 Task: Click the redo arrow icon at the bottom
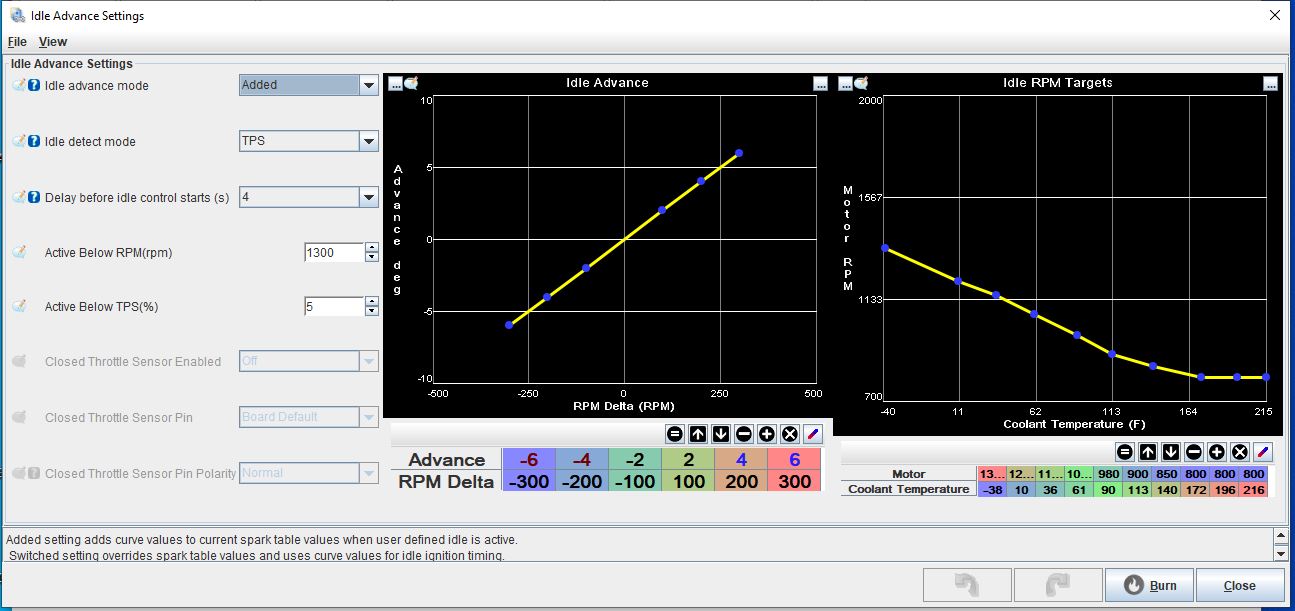[1057, 585]
